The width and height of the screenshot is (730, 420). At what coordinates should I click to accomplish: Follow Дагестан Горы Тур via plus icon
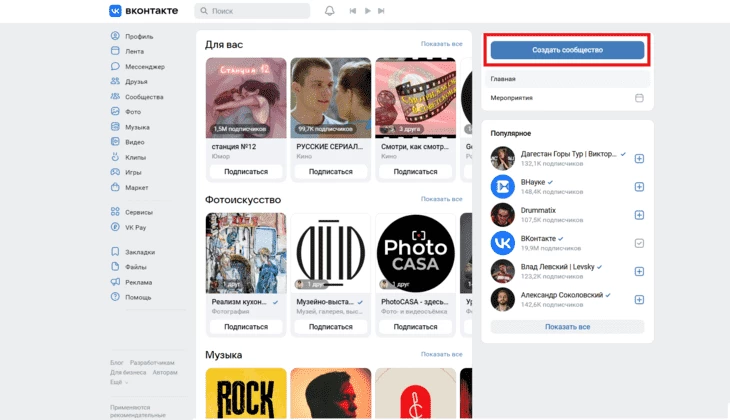(639, 158)
